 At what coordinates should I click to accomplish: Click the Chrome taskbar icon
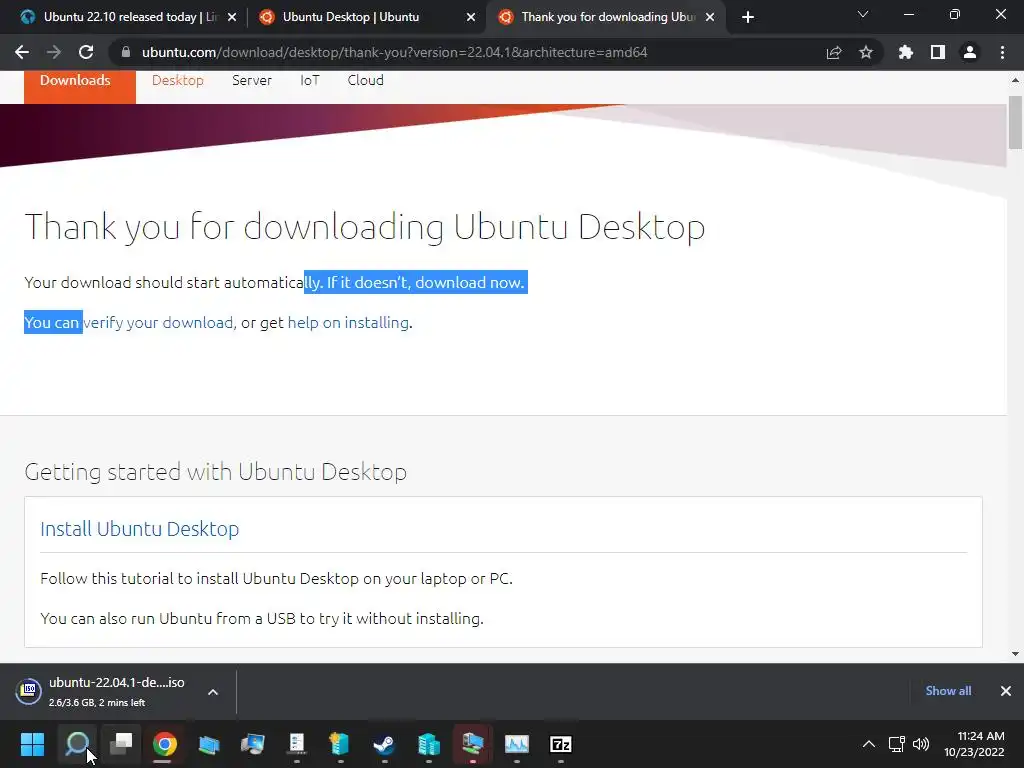coord(165,744)
